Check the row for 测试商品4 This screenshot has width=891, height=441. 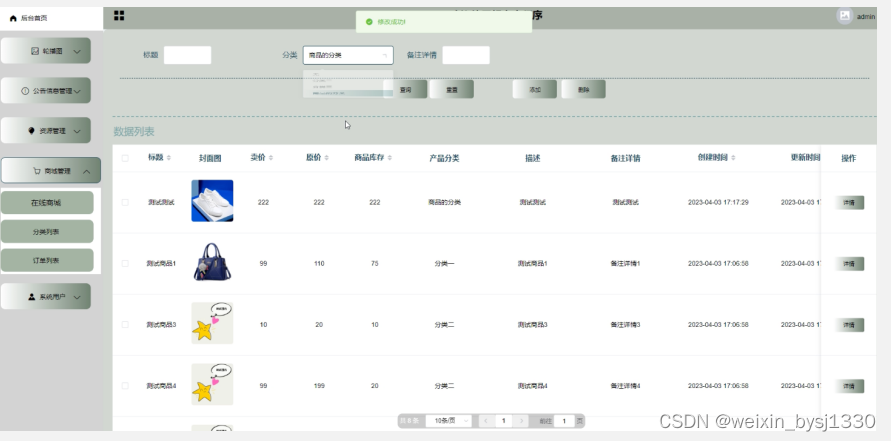click(x=125, y=386)
